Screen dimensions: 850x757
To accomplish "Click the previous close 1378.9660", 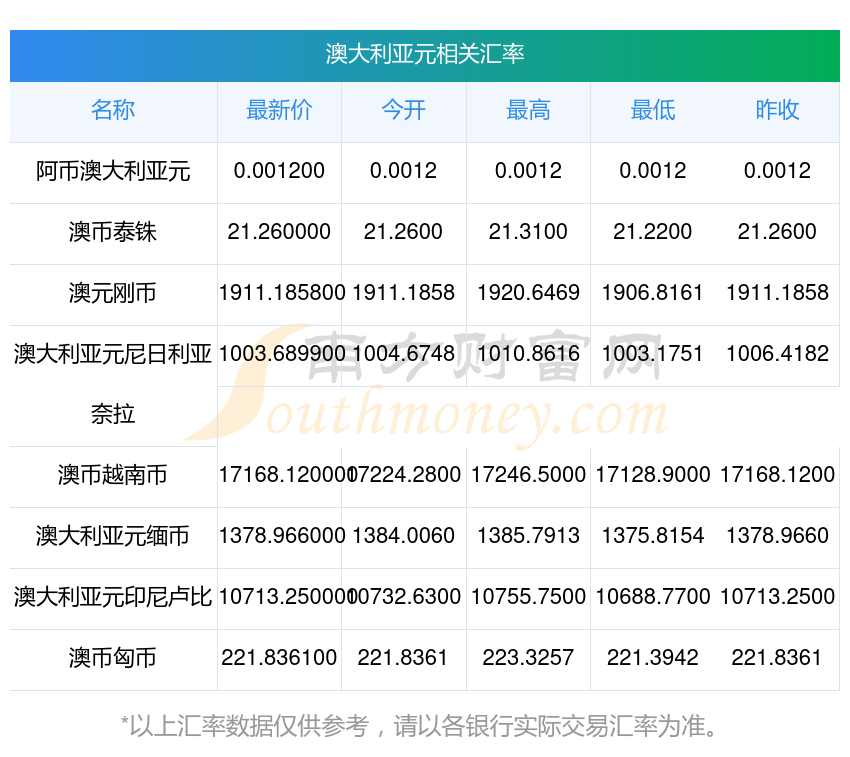I will (x=777, y=536).
